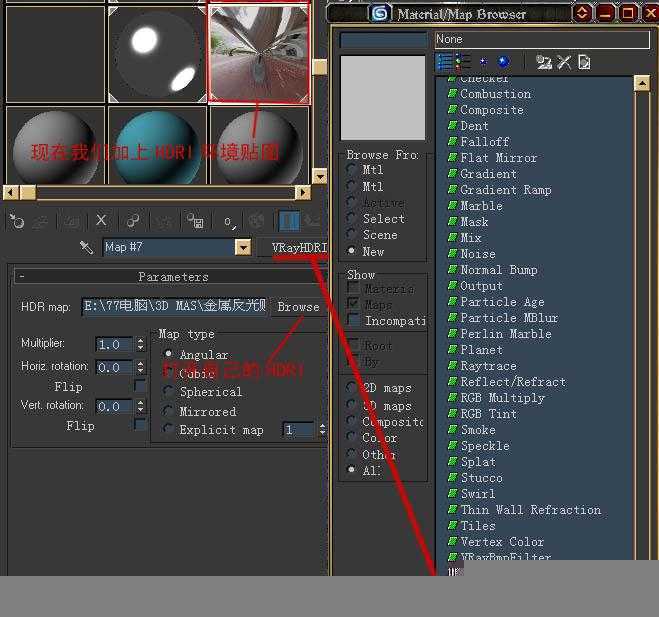Toggle the Maps checkbox in Show
This screenshot has height=617, width=659.
[354, 304]
